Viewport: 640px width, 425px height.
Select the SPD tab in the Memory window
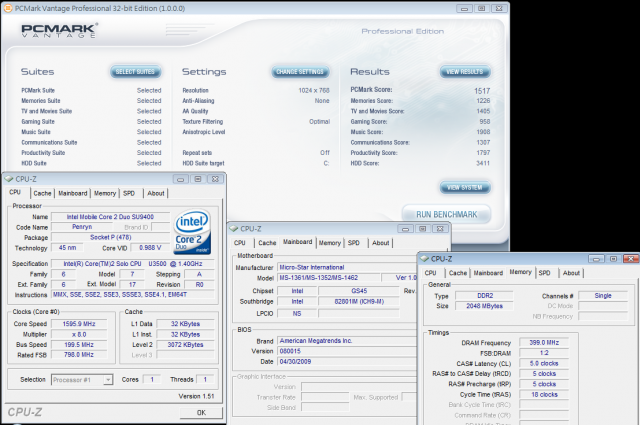(544, 273)
